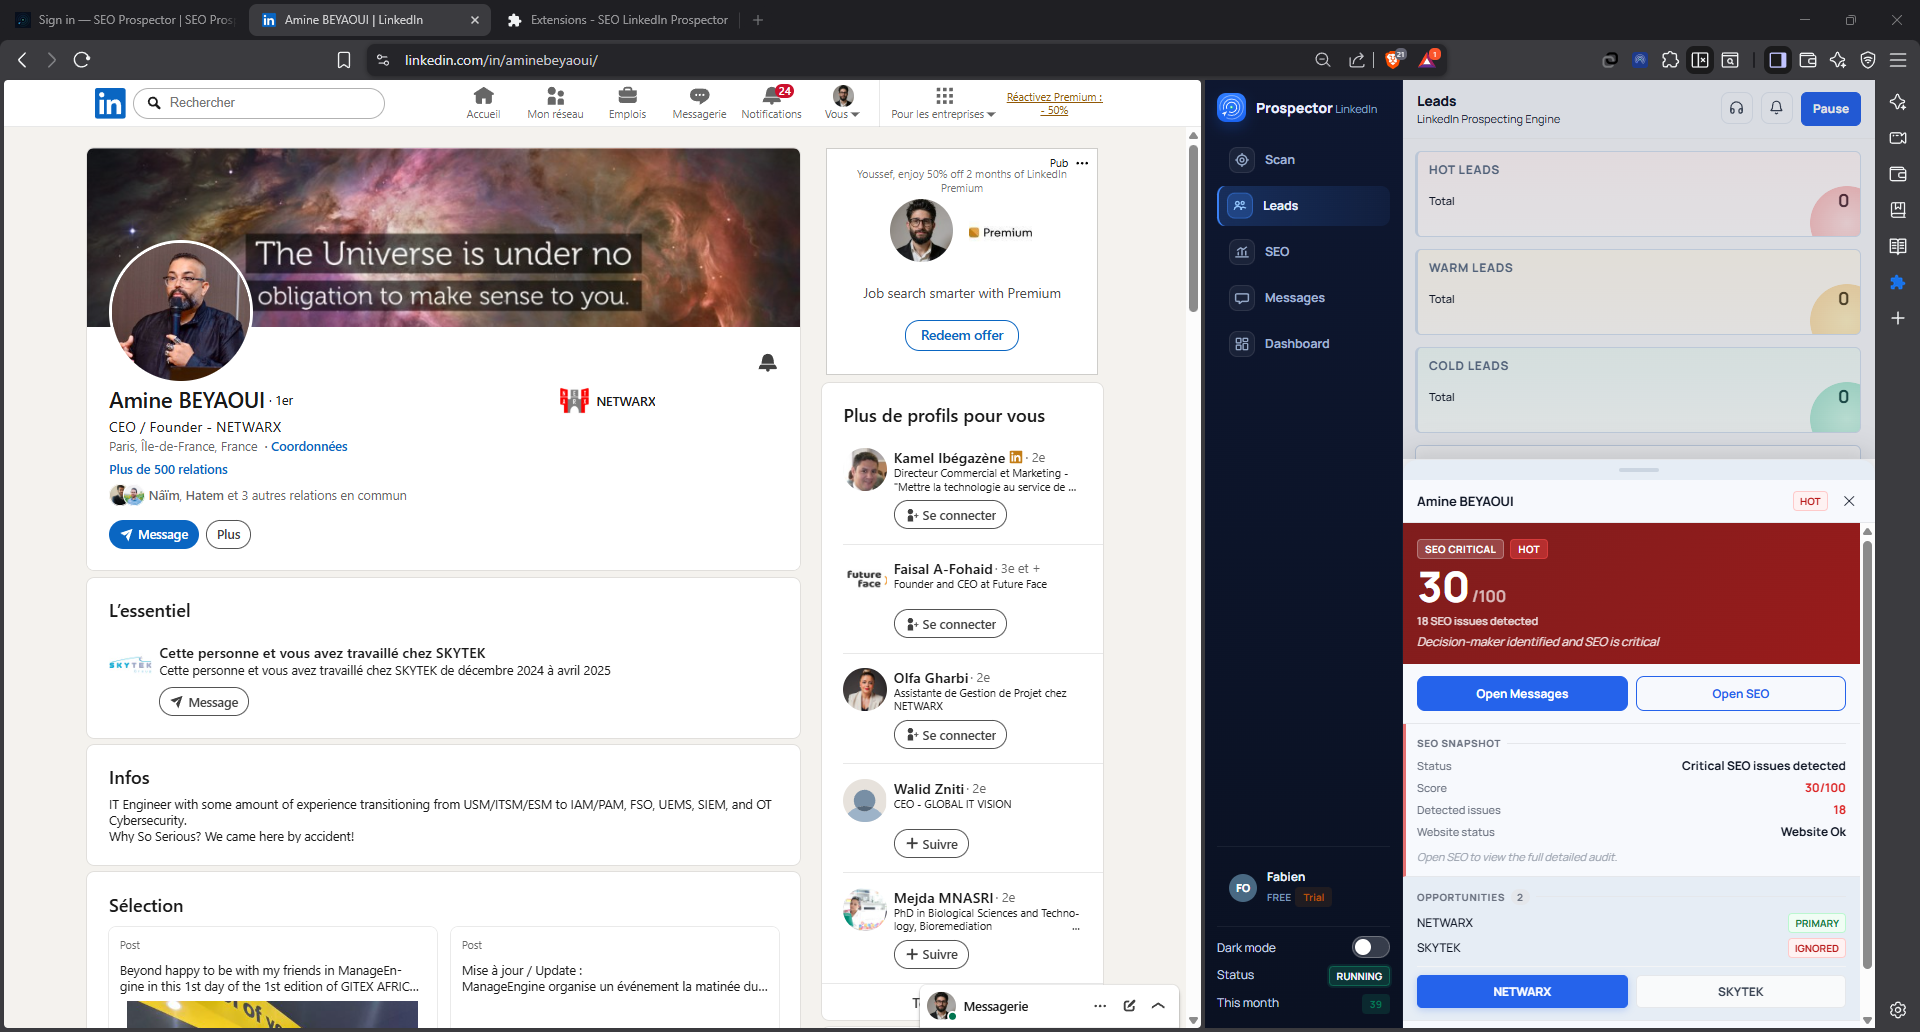Screen dimensions: 1920x1032
Task: Open the Scan section in Prospector
Action: click(1278, 160)
